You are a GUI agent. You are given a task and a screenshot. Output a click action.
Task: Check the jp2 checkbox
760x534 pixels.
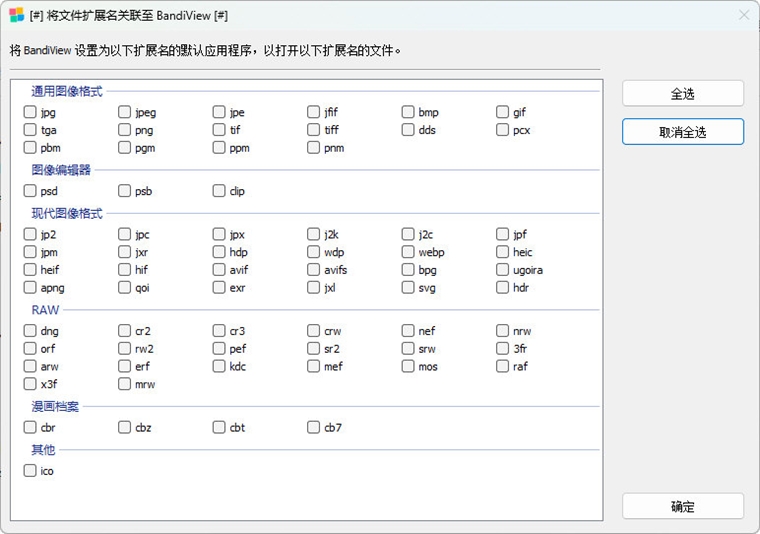pyautogui.click(x=30, y=235)
